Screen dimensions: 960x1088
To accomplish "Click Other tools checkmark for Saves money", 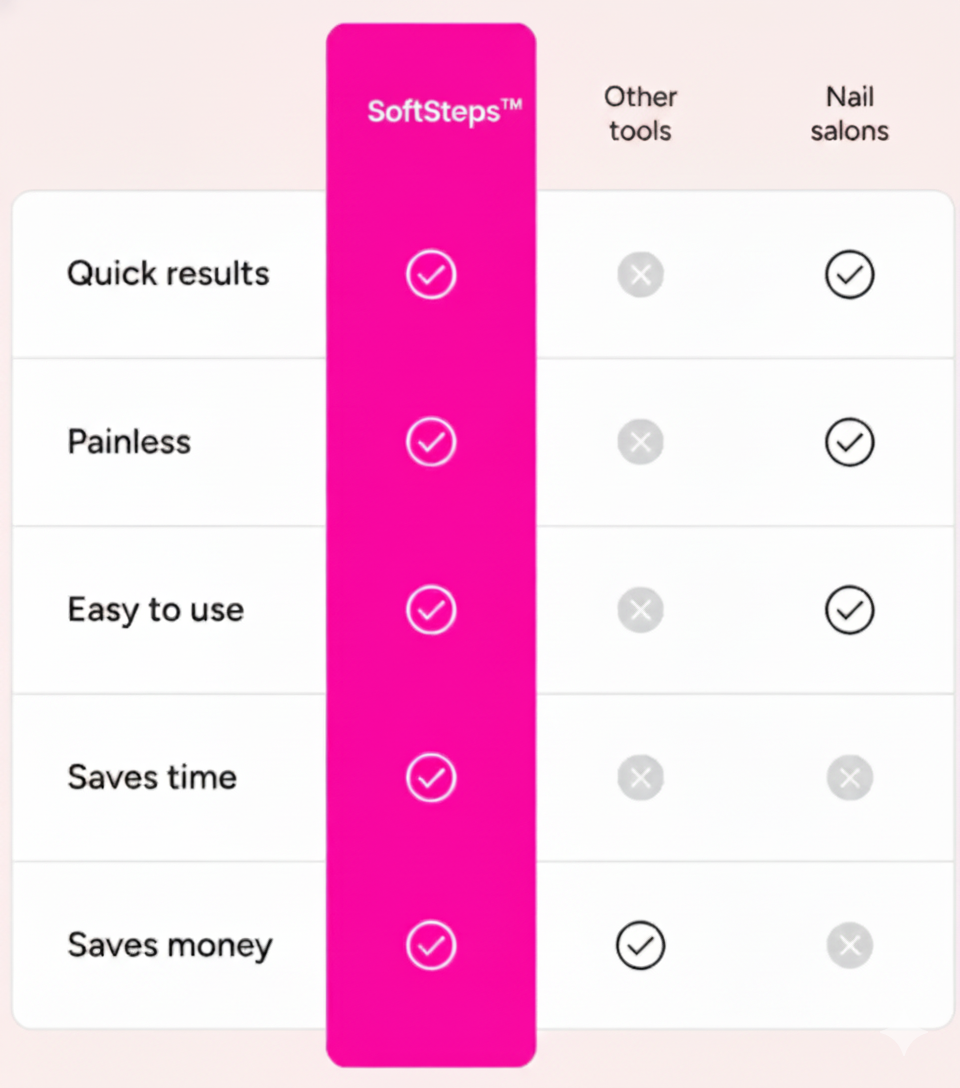I will [x=641, y=946].
